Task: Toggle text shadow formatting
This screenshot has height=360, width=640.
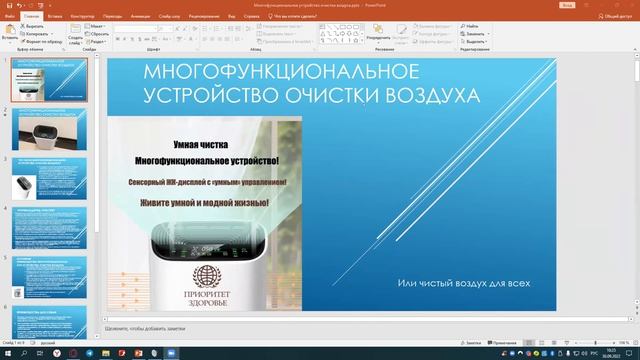Action: (140, 39)
